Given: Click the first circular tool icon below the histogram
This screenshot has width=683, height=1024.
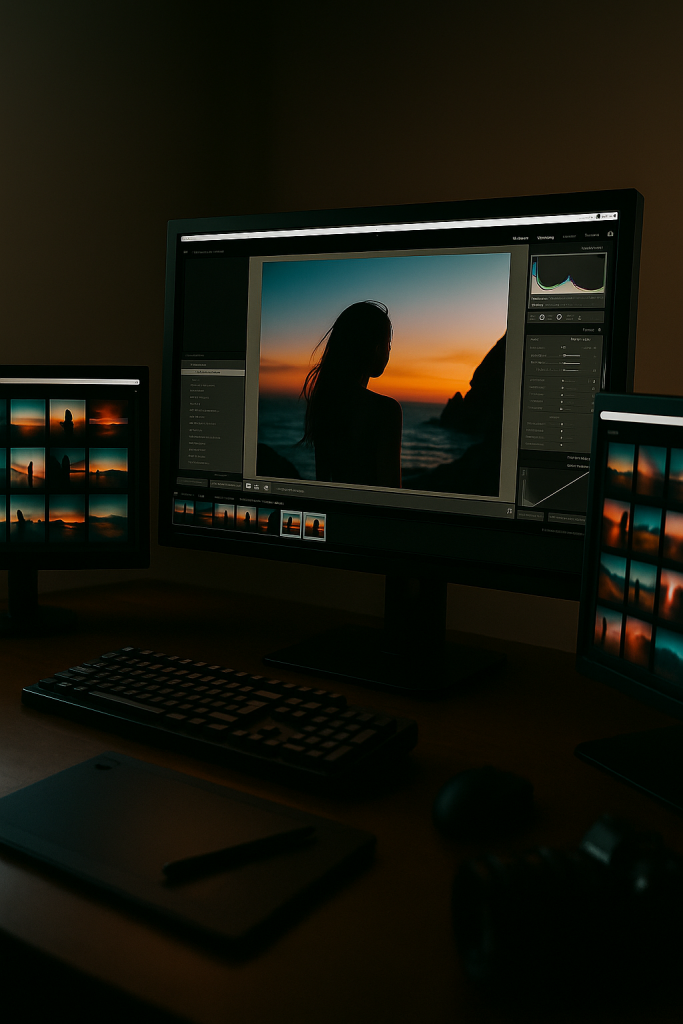Looking at the screenshot, I should [x=541, y=317].
